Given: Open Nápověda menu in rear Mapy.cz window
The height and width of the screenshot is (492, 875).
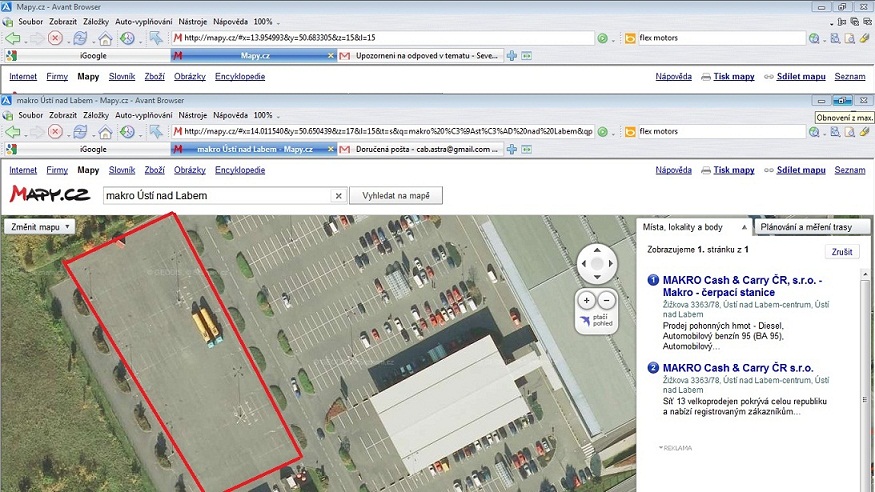Looking at the screenshot, I should tap(230, 22).
